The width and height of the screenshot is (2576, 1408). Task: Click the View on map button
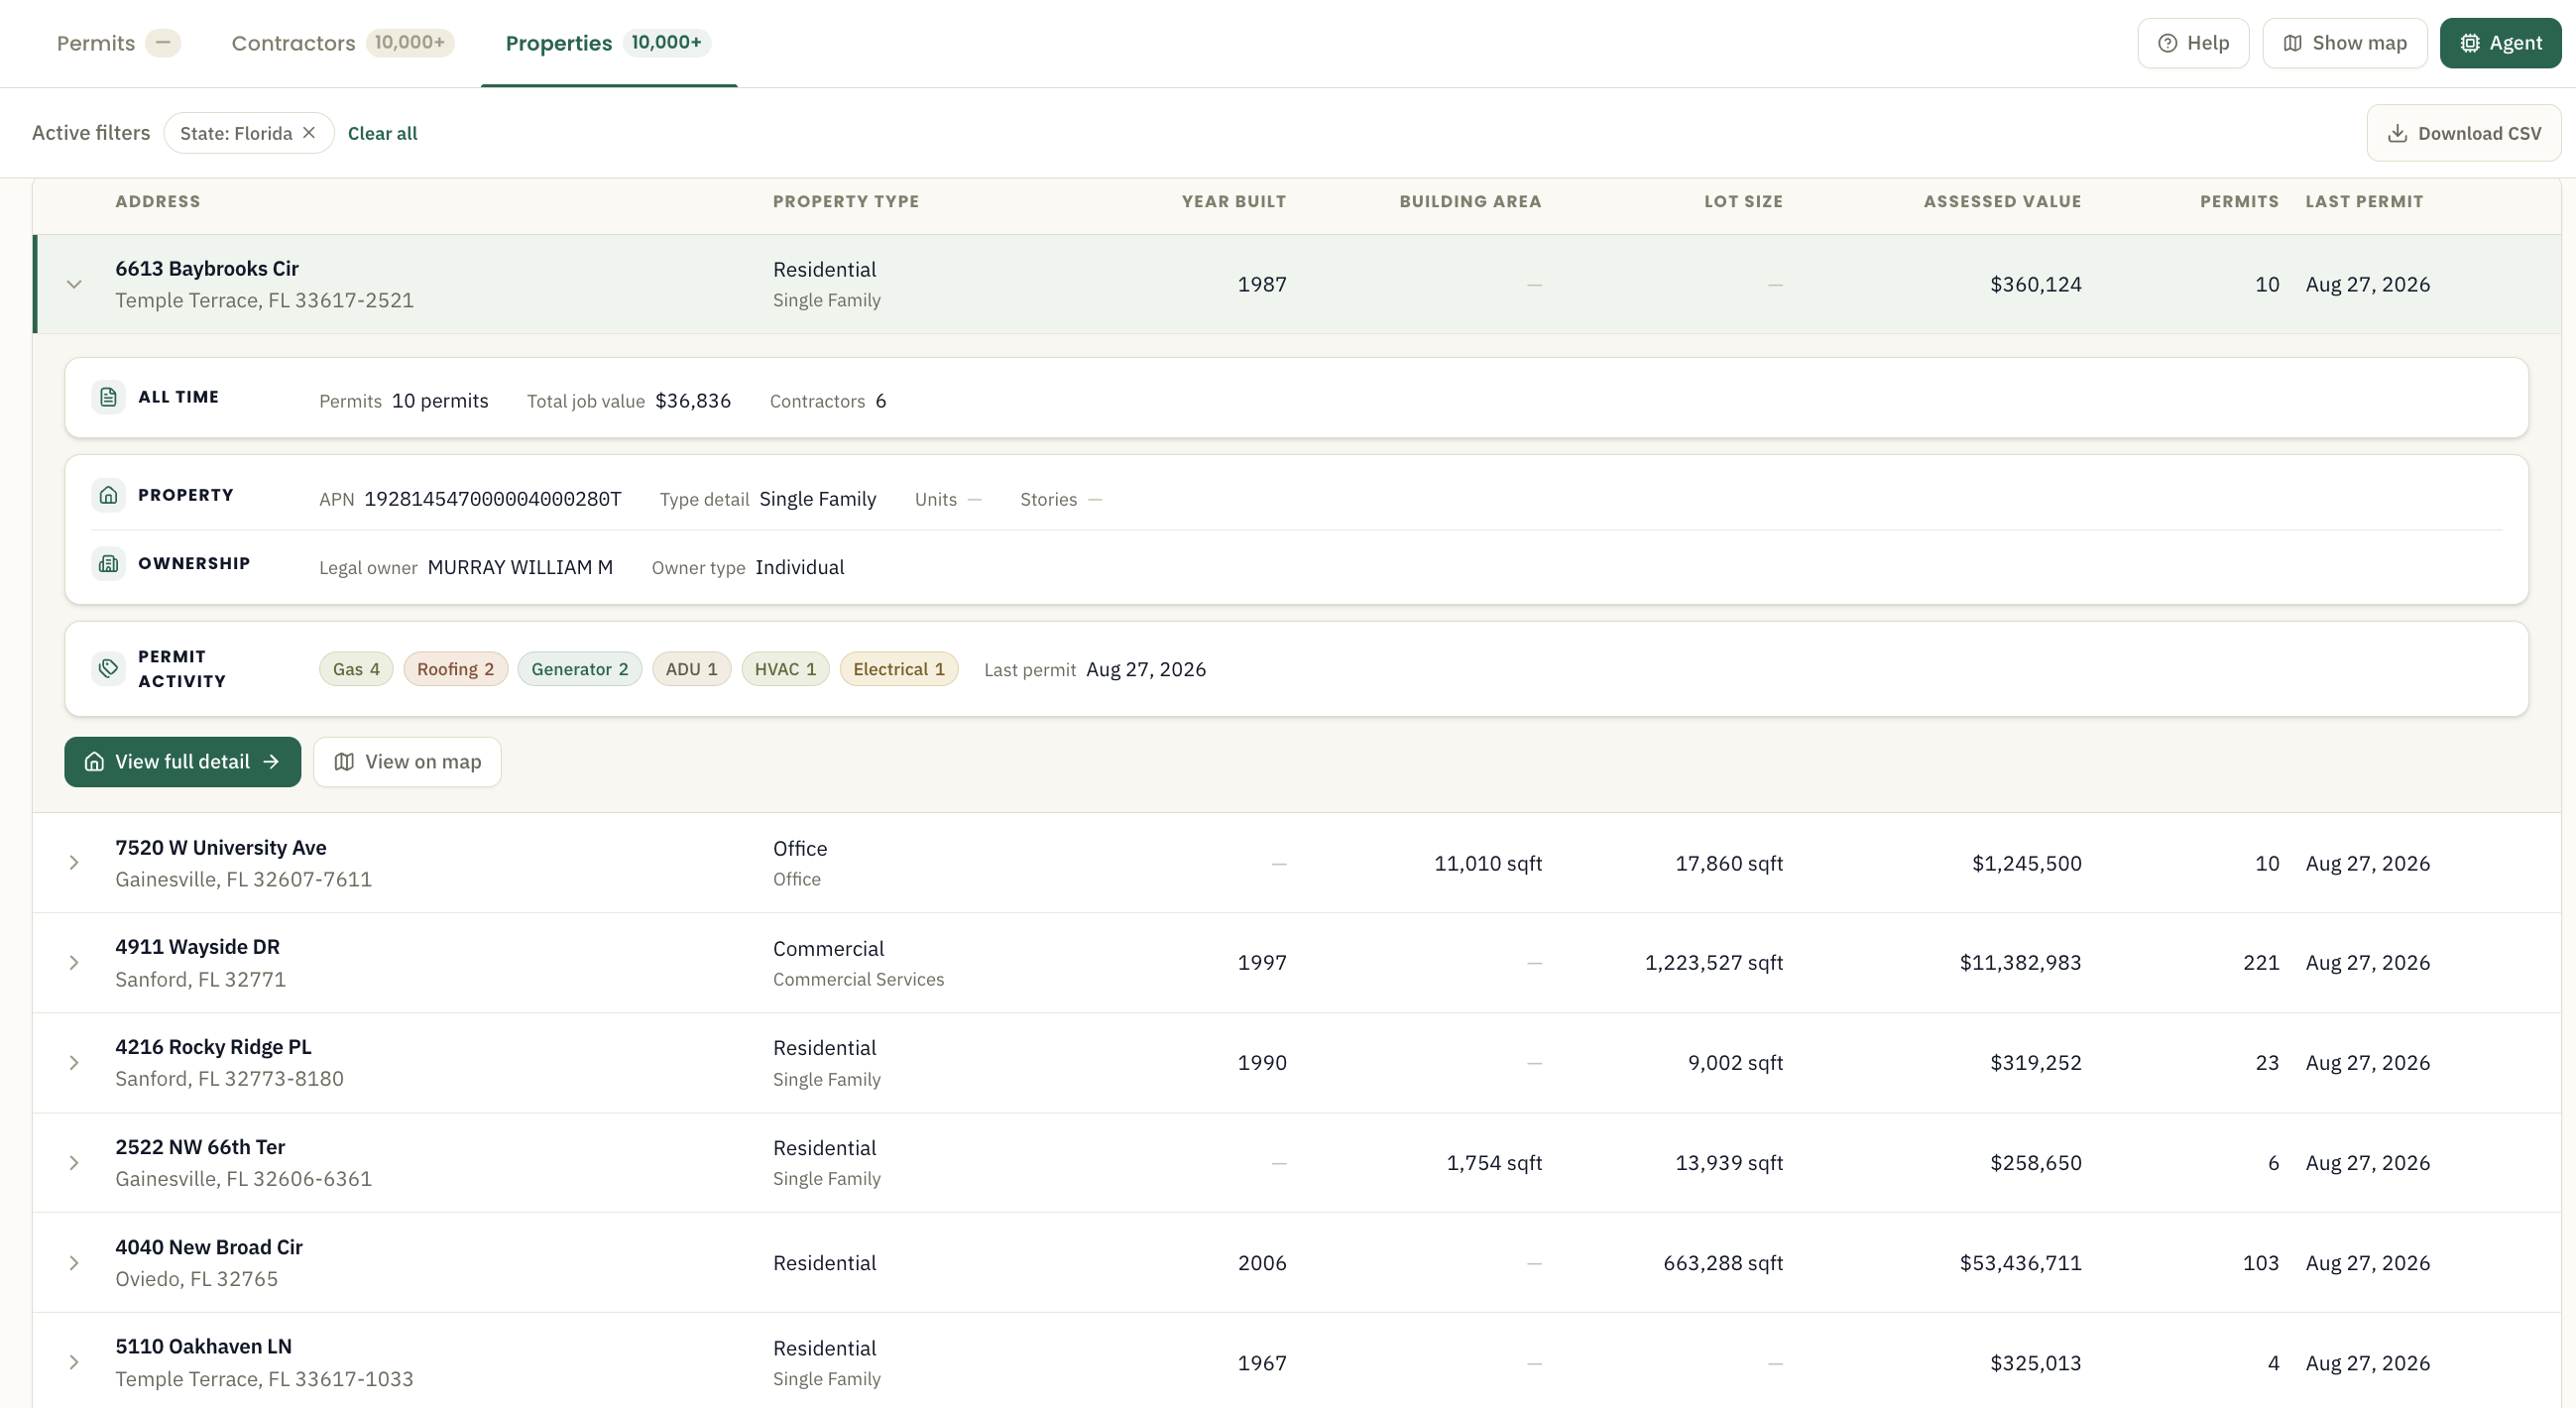[x=407, y=762]
